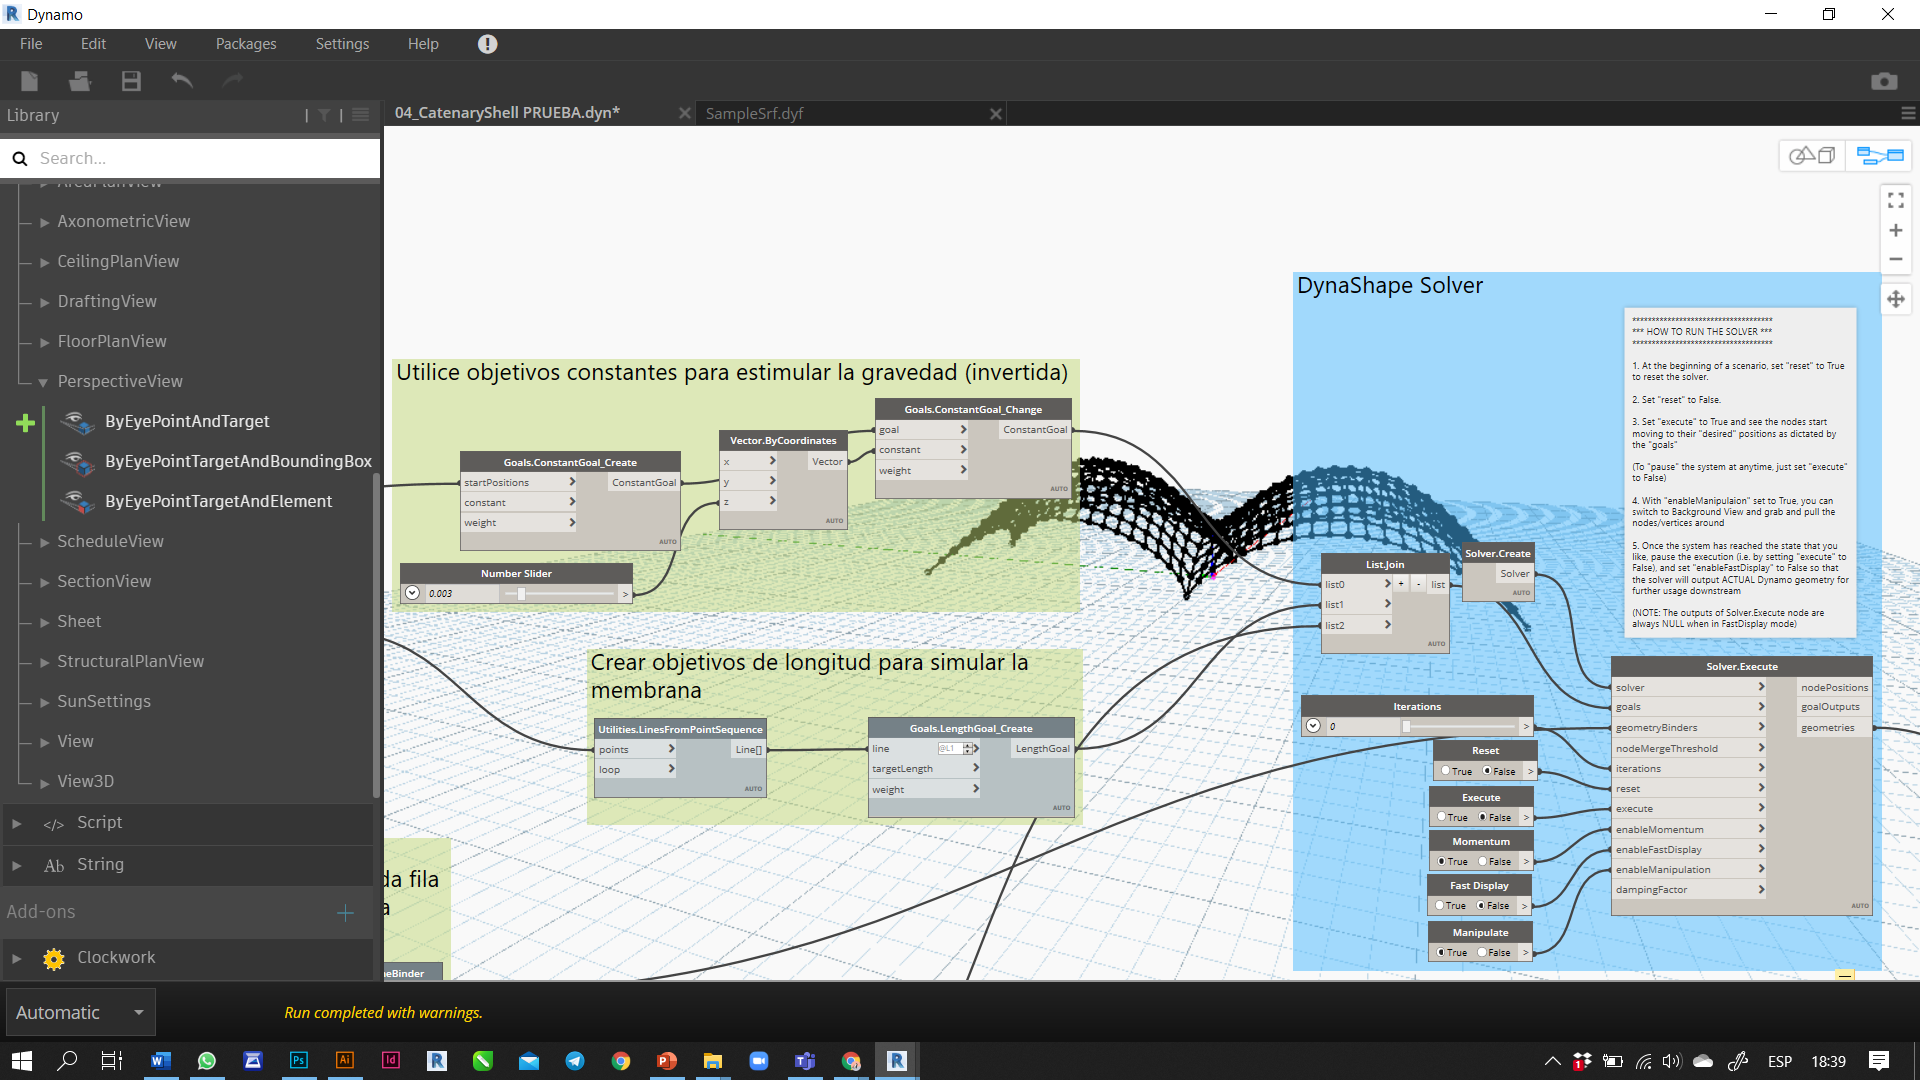Switch to the SampleSrf.dyf tab
Image resolution: width=1920 pixels, height=1080 pixels.
[755, 113]
